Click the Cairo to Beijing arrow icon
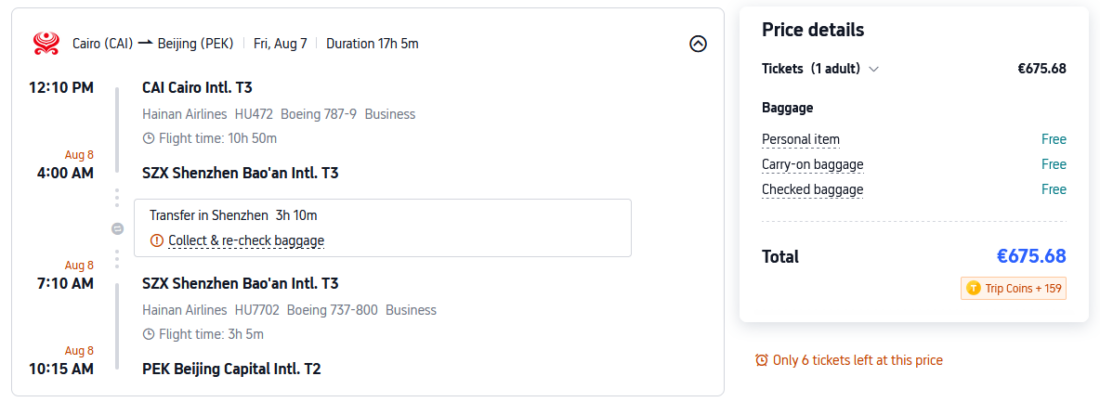The image size is (1100, 402). (x=145, y=43)
